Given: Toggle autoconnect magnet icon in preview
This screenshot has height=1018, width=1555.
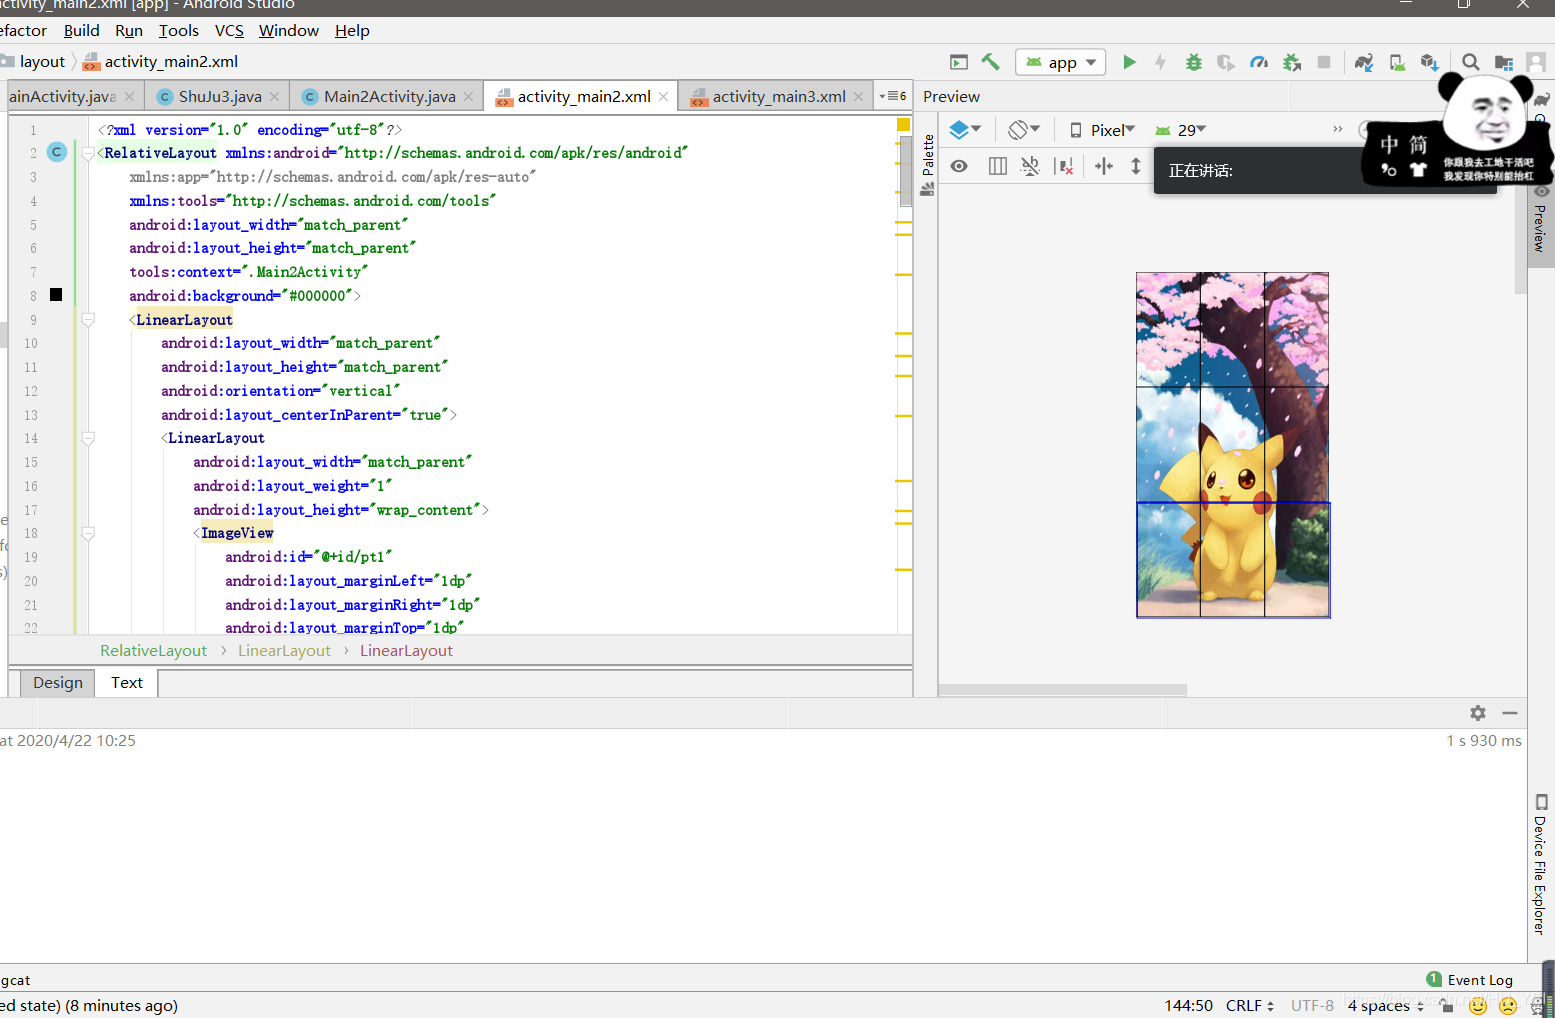Looking at the screenshot, I should (1030, 166).
